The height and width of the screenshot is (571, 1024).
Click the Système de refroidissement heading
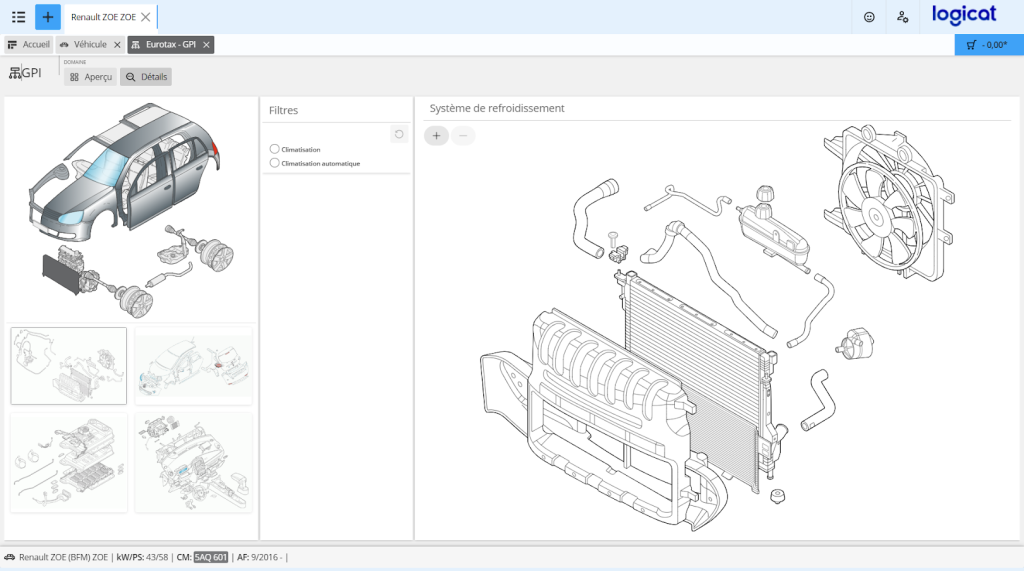pos(497,108)
